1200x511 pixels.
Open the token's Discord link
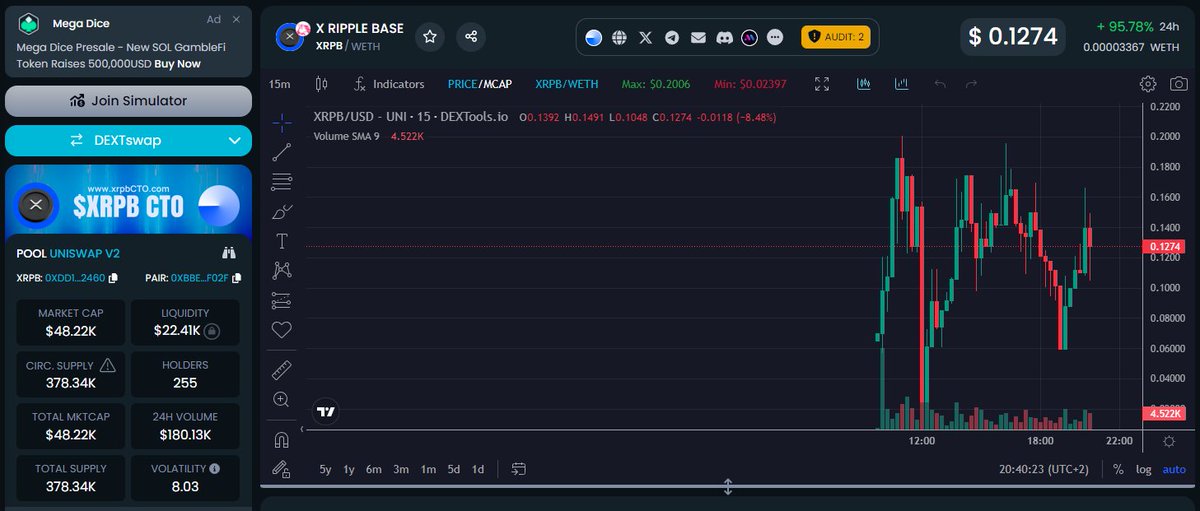point(723,37)
